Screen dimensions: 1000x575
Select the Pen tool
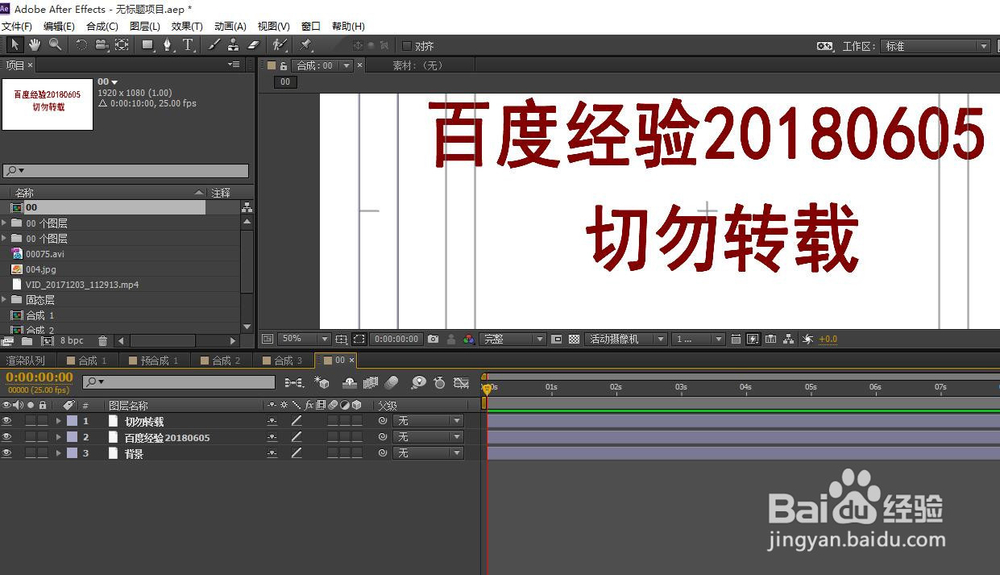[167, 45]
